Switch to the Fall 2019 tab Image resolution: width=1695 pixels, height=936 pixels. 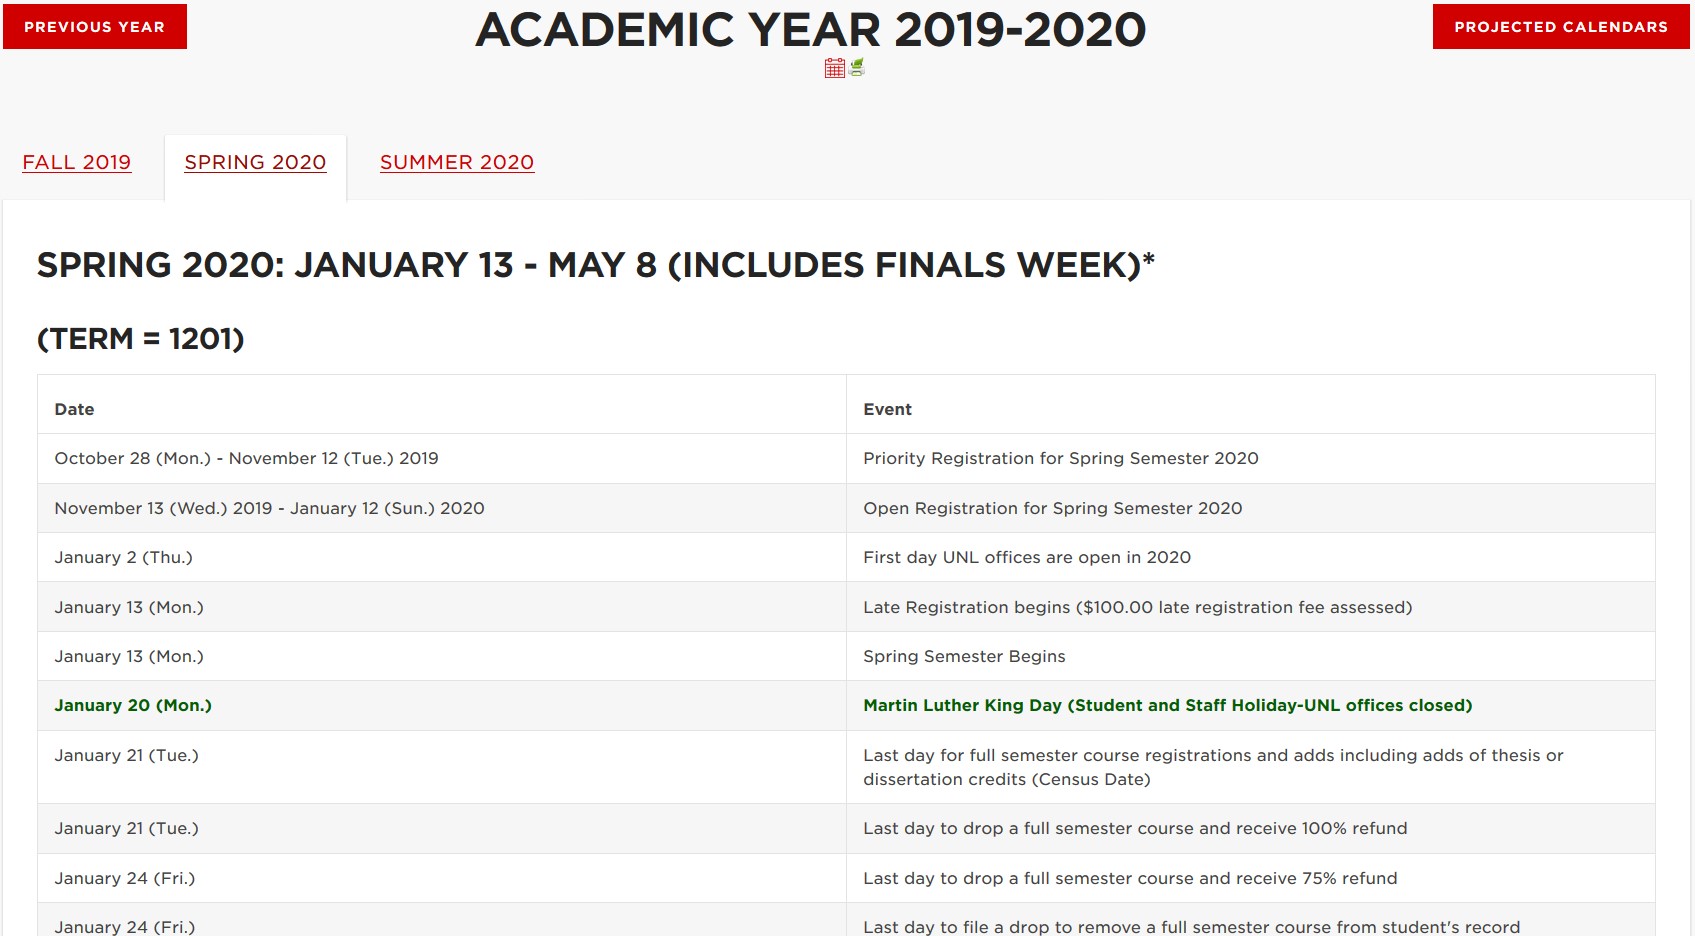coord(77,162)
